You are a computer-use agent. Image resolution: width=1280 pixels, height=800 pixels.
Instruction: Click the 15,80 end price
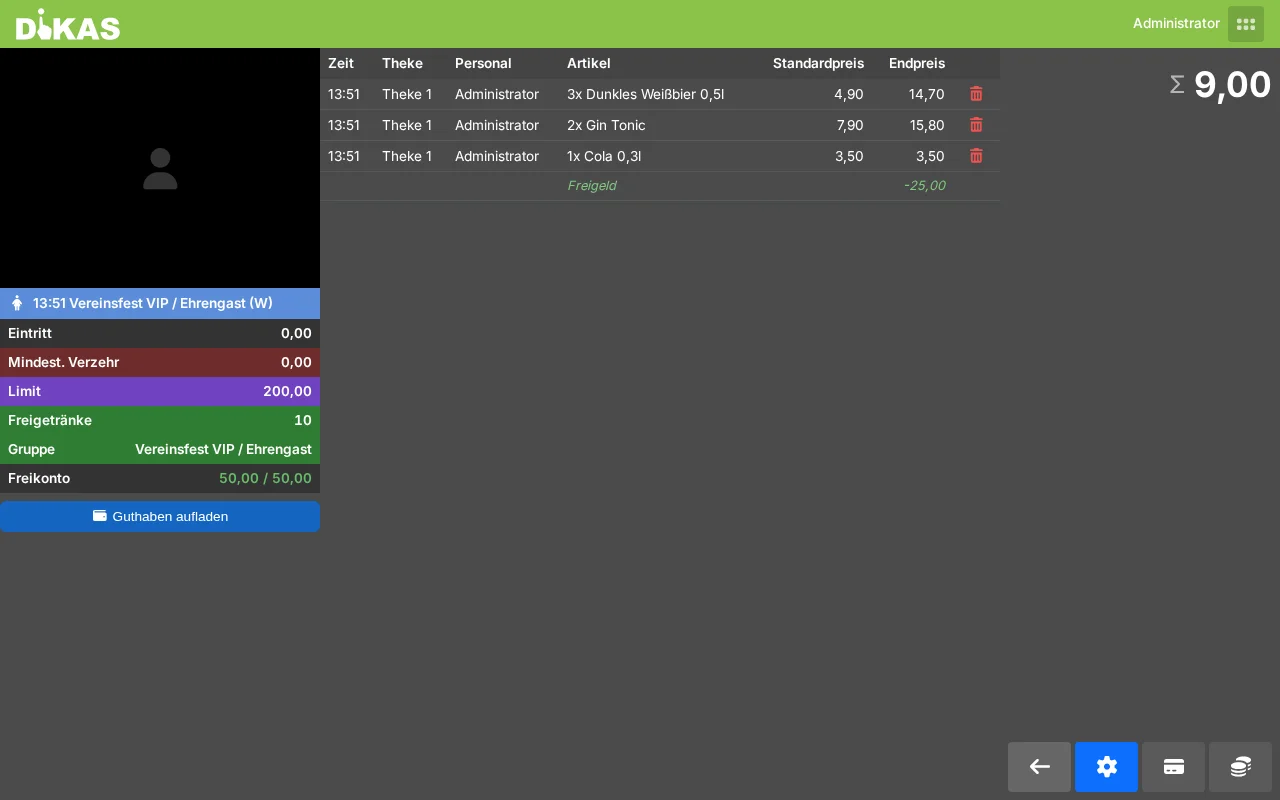(927, 125)
